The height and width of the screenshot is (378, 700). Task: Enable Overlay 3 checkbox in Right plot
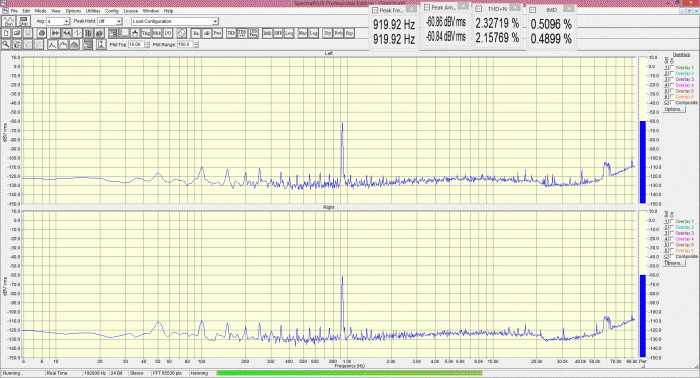pyautogui.click(x=672, y=233)
